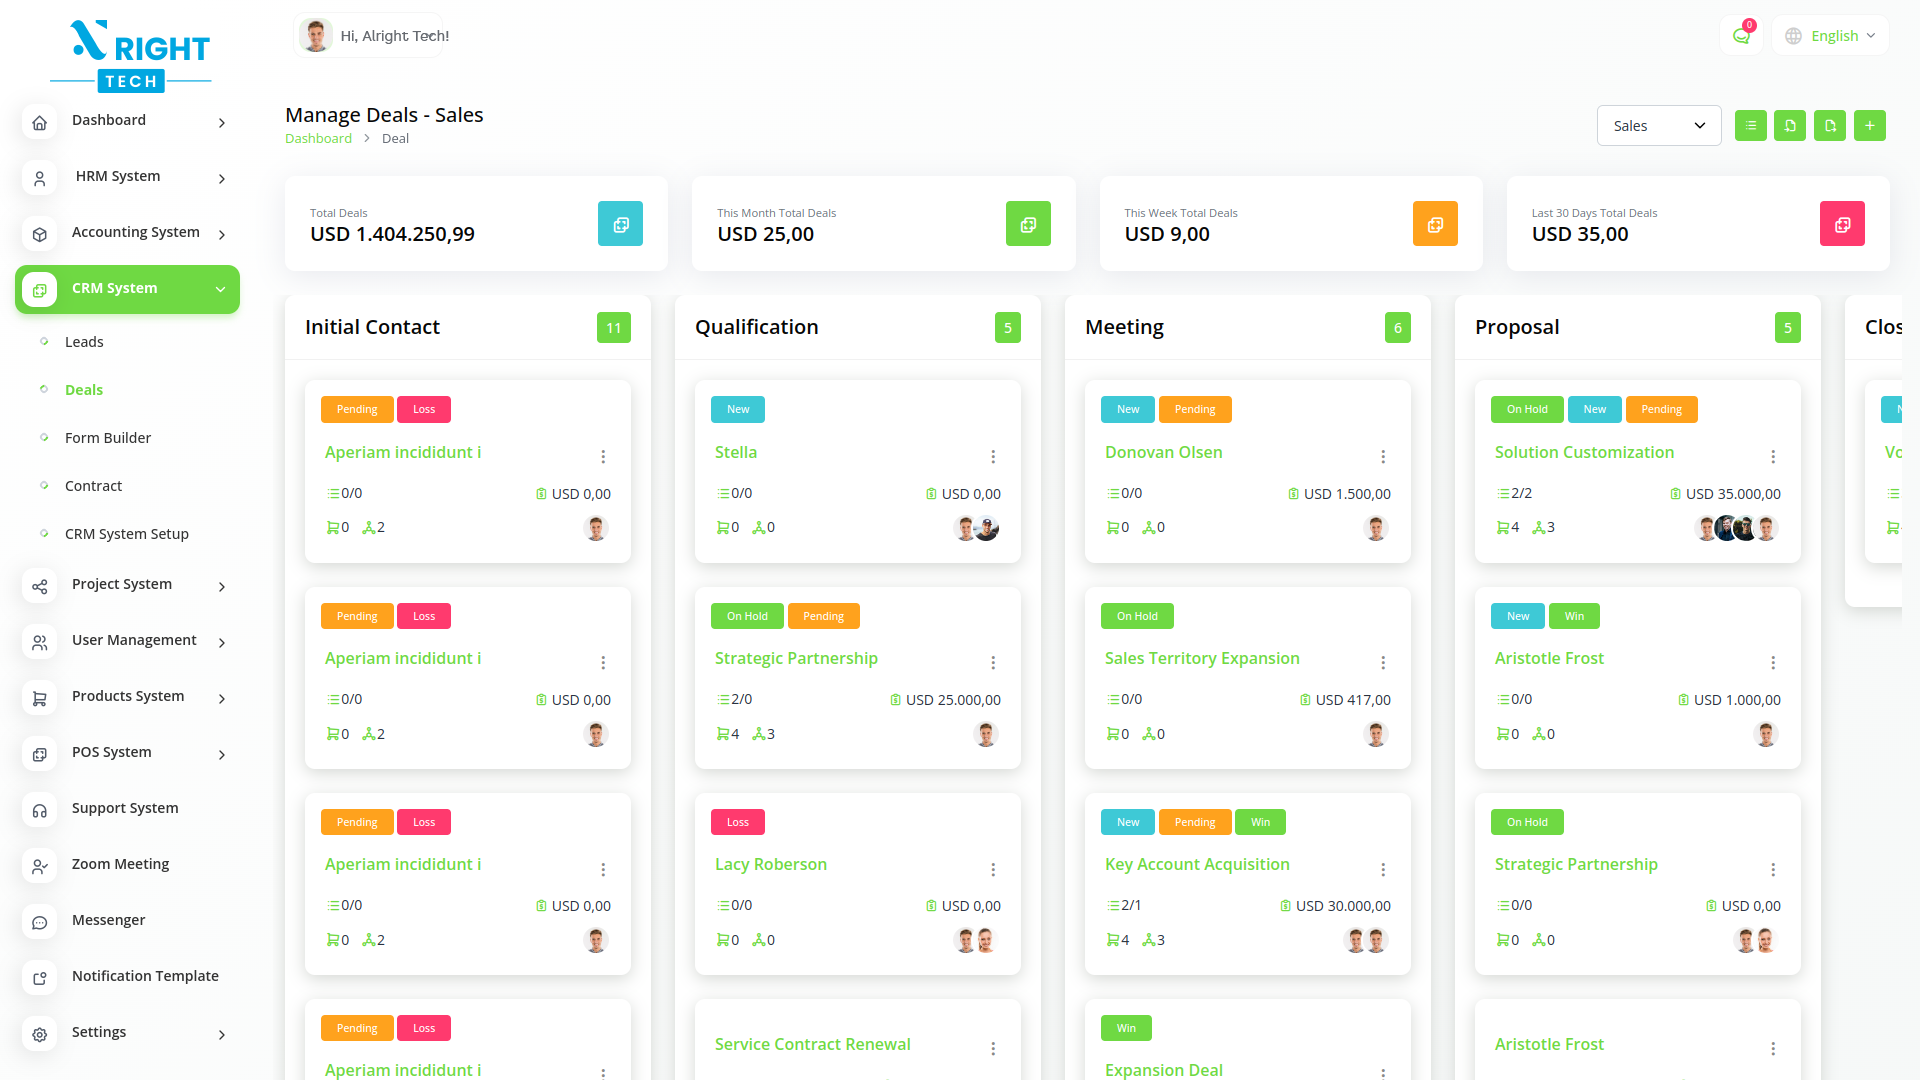Switch to deals list view
Viewport: 1920px width, 1080px height.
tap(1750, 126)
